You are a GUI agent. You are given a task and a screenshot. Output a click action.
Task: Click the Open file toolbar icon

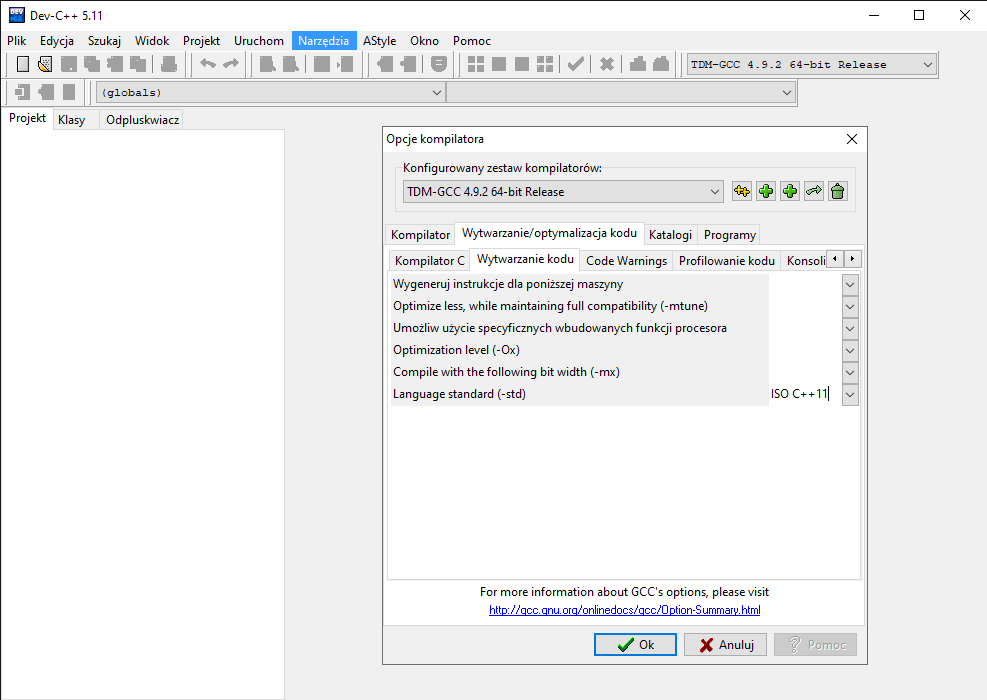coord(45,65)
